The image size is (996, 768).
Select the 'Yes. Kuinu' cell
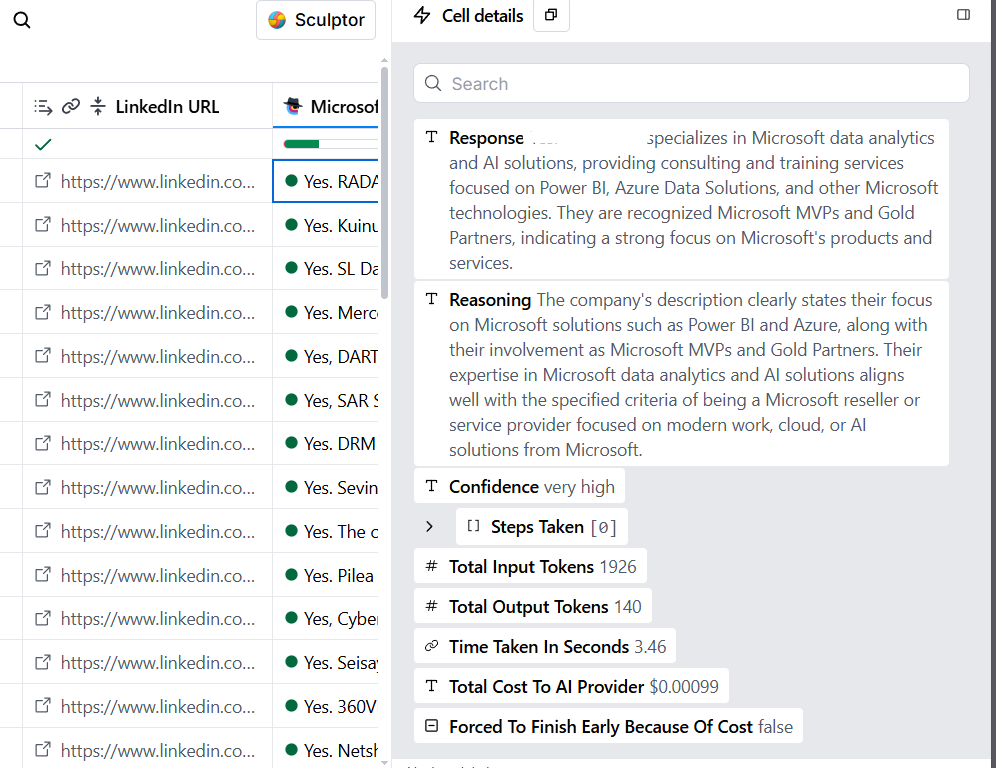tap(326, 225)
